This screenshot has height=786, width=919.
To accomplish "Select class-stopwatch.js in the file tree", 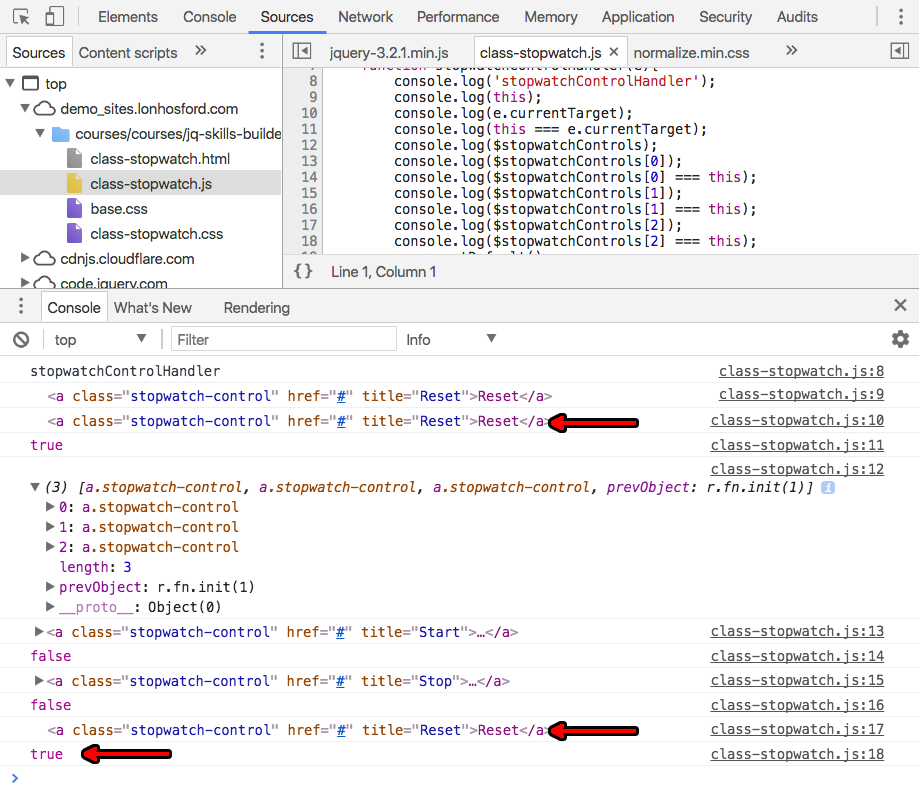I will [x=141, y=183].
